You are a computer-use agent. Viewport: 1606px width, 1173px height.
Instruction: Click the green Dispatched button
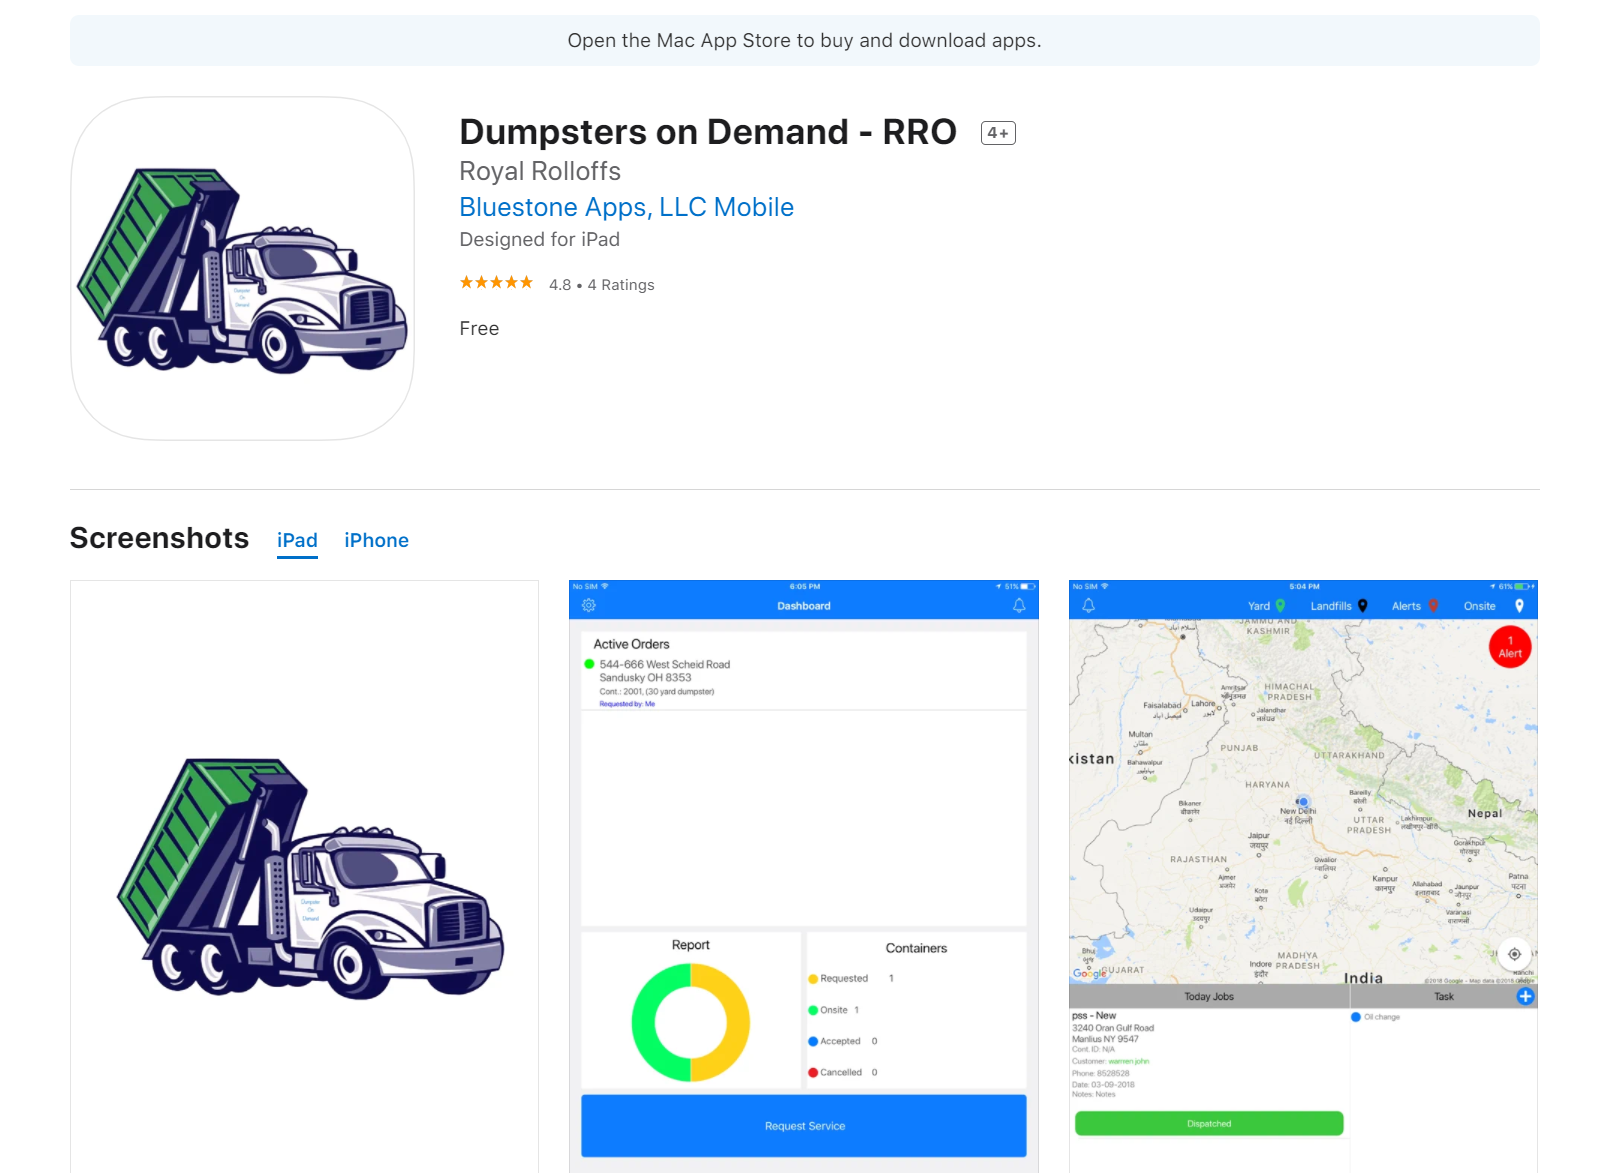coord(1209,1124)
